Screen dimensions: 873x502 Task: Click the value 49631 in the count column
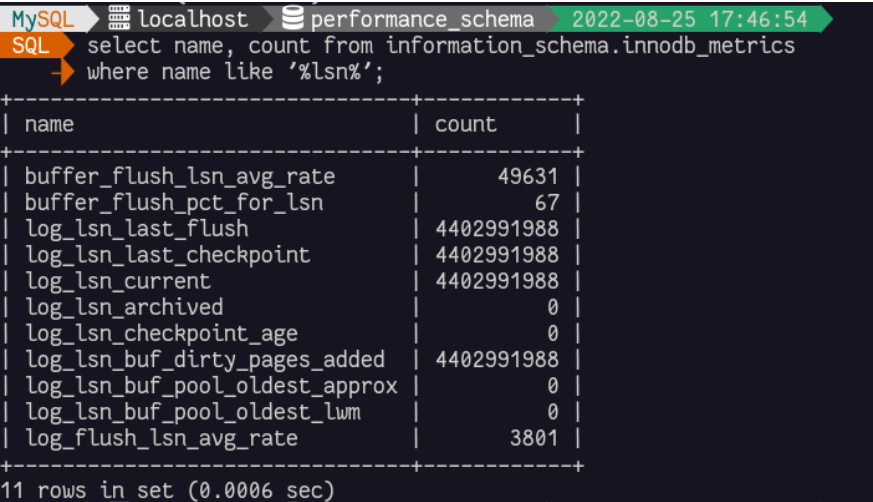pyautogui.click(x=528, y=176)
